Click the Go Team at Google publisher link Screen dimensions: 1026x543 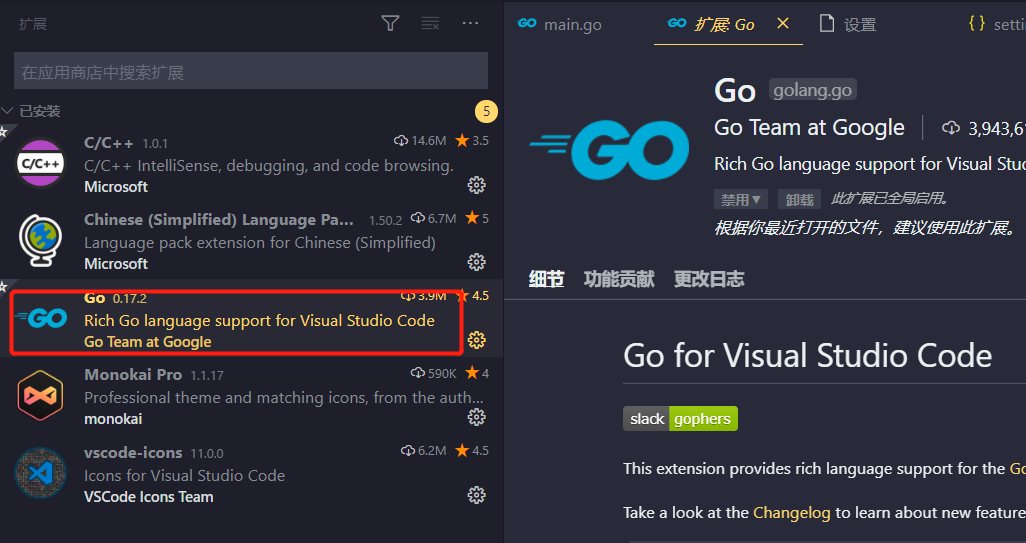[x=809, y=128]
